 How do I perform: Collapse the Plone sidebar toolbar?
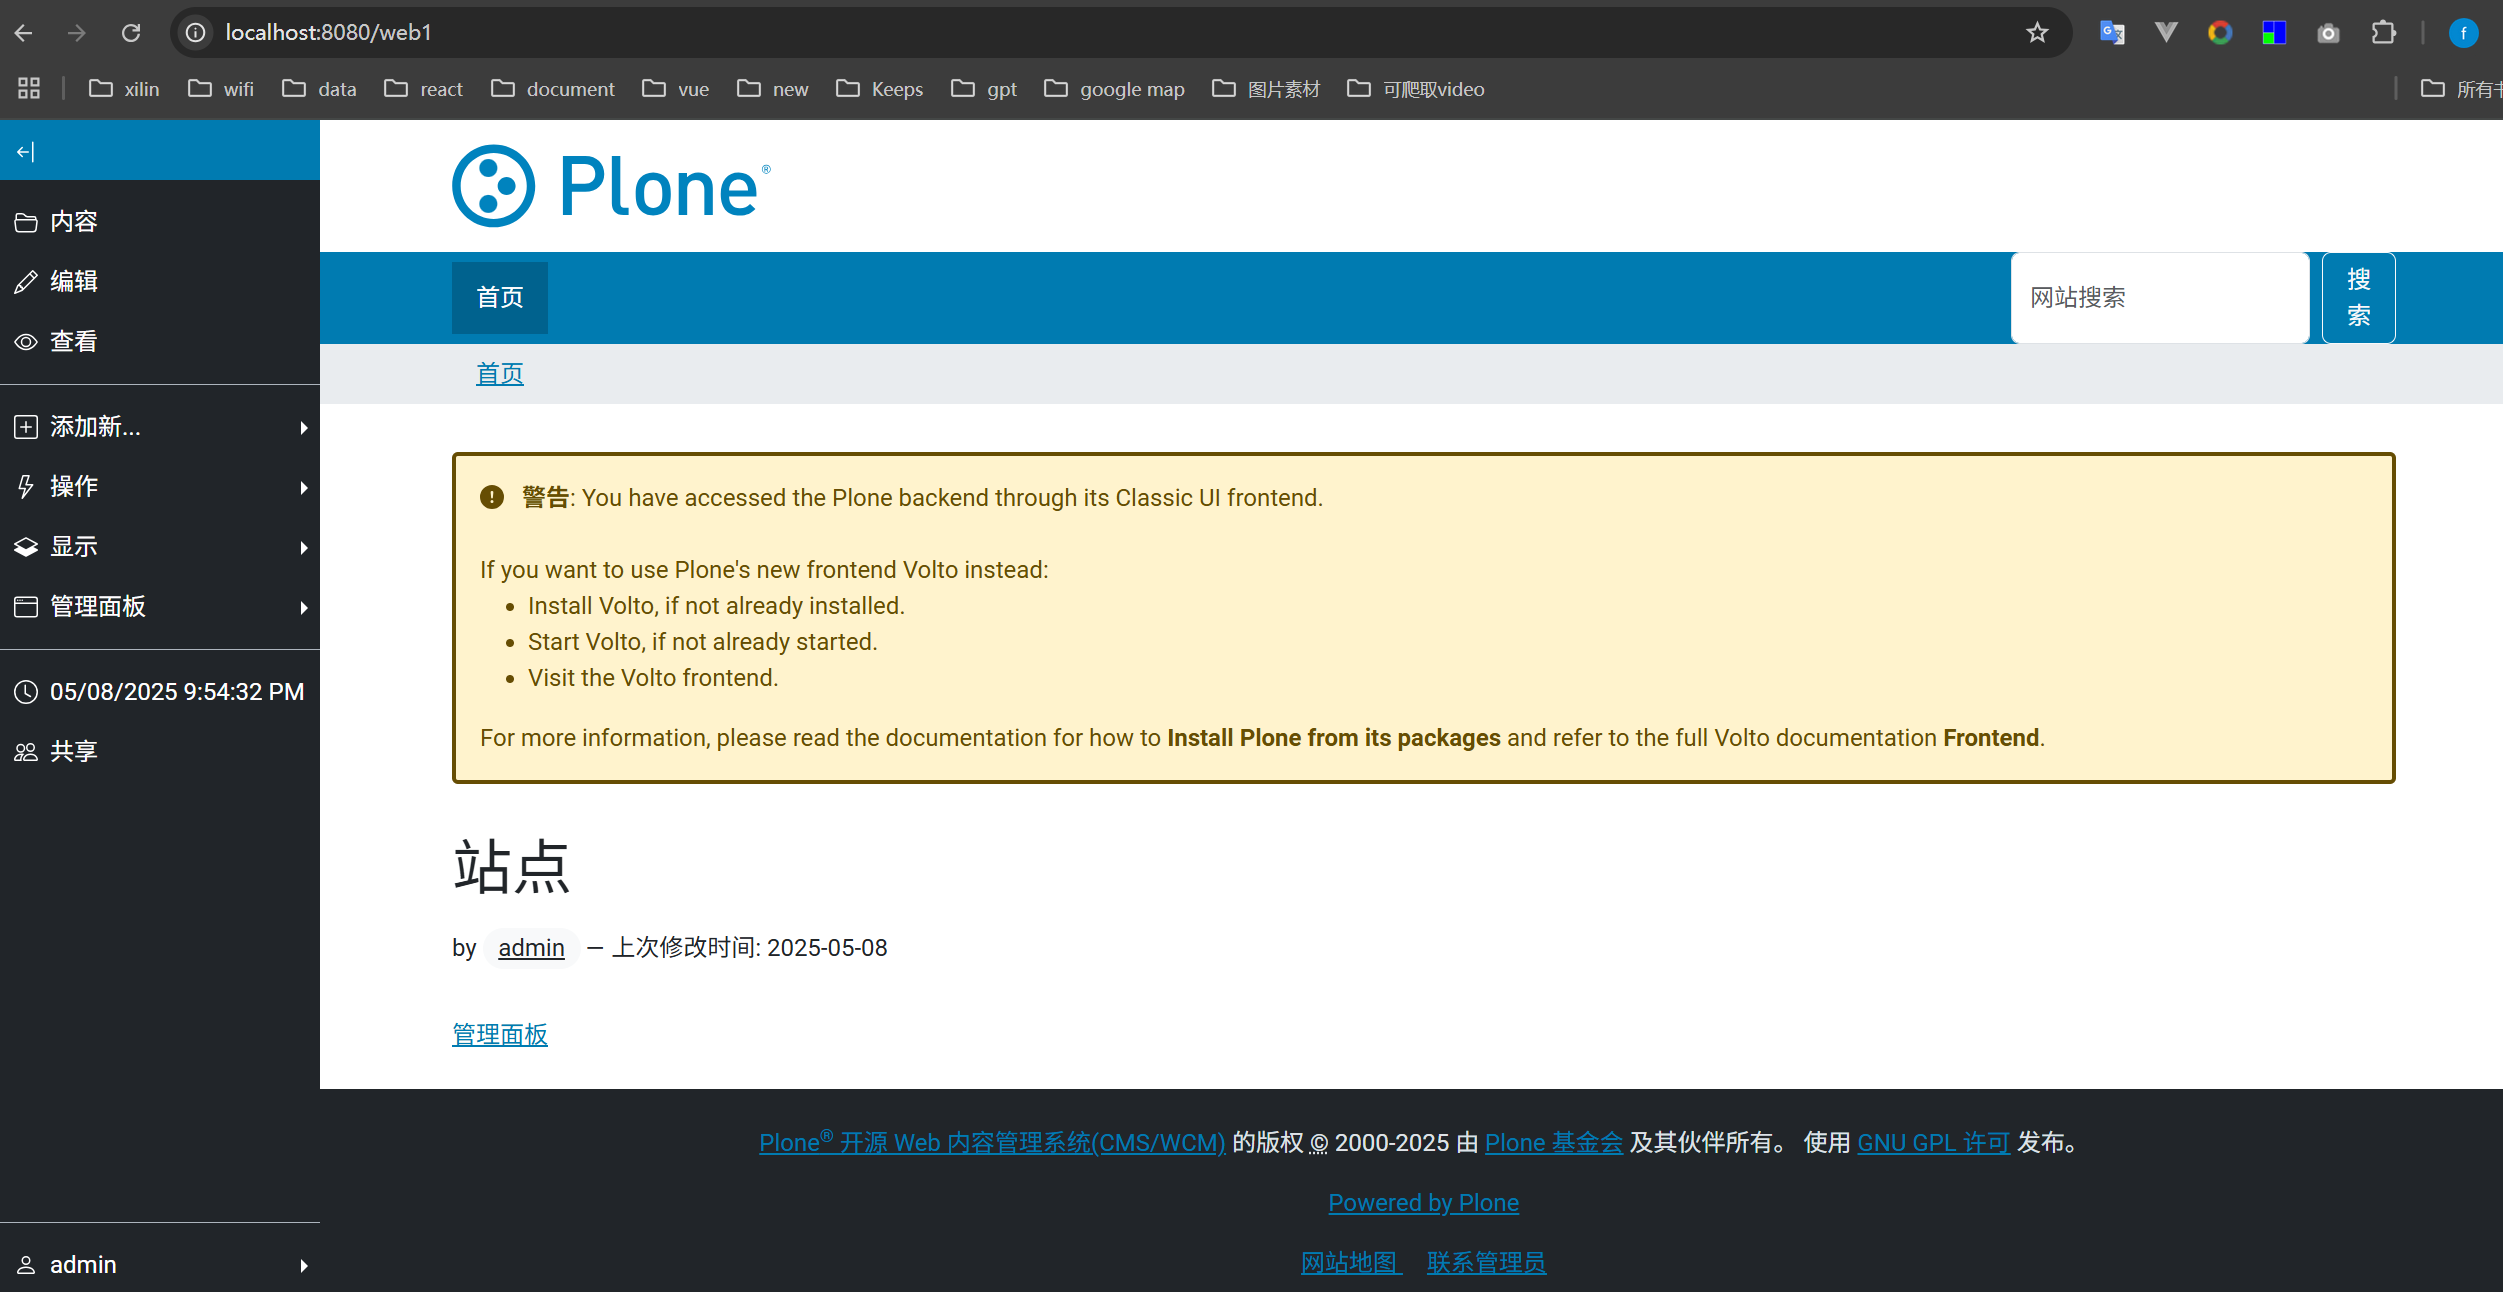click(x=26, y=152)
